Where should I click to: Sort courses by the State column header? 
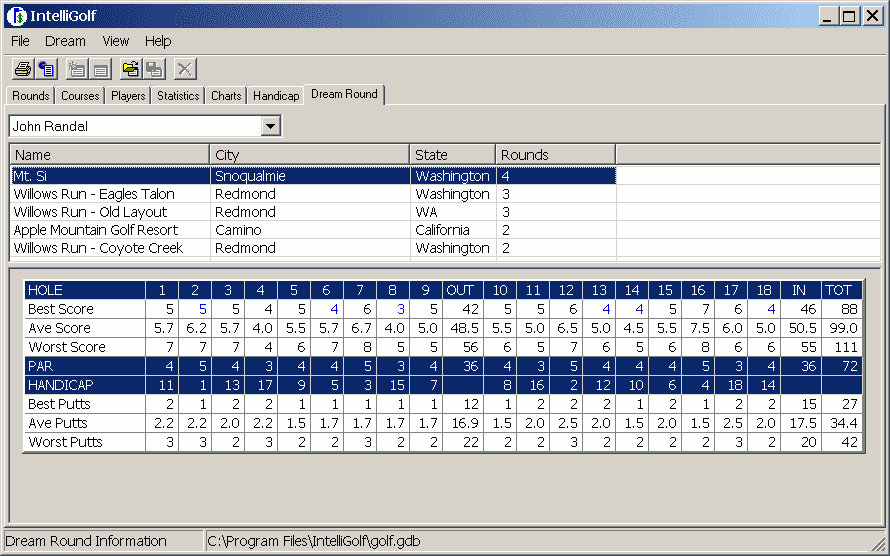[x=453, y=155]
